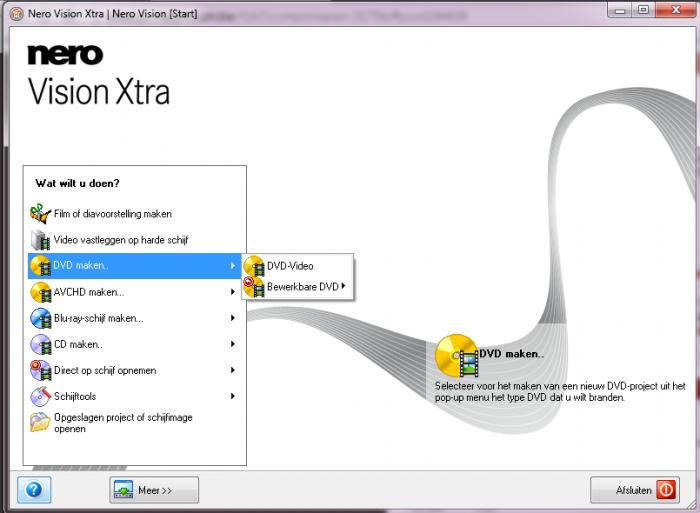This screenshot has width=700, height=513.
Task: Click the monitor icon on the Meer button
Action: coord(123,490)
